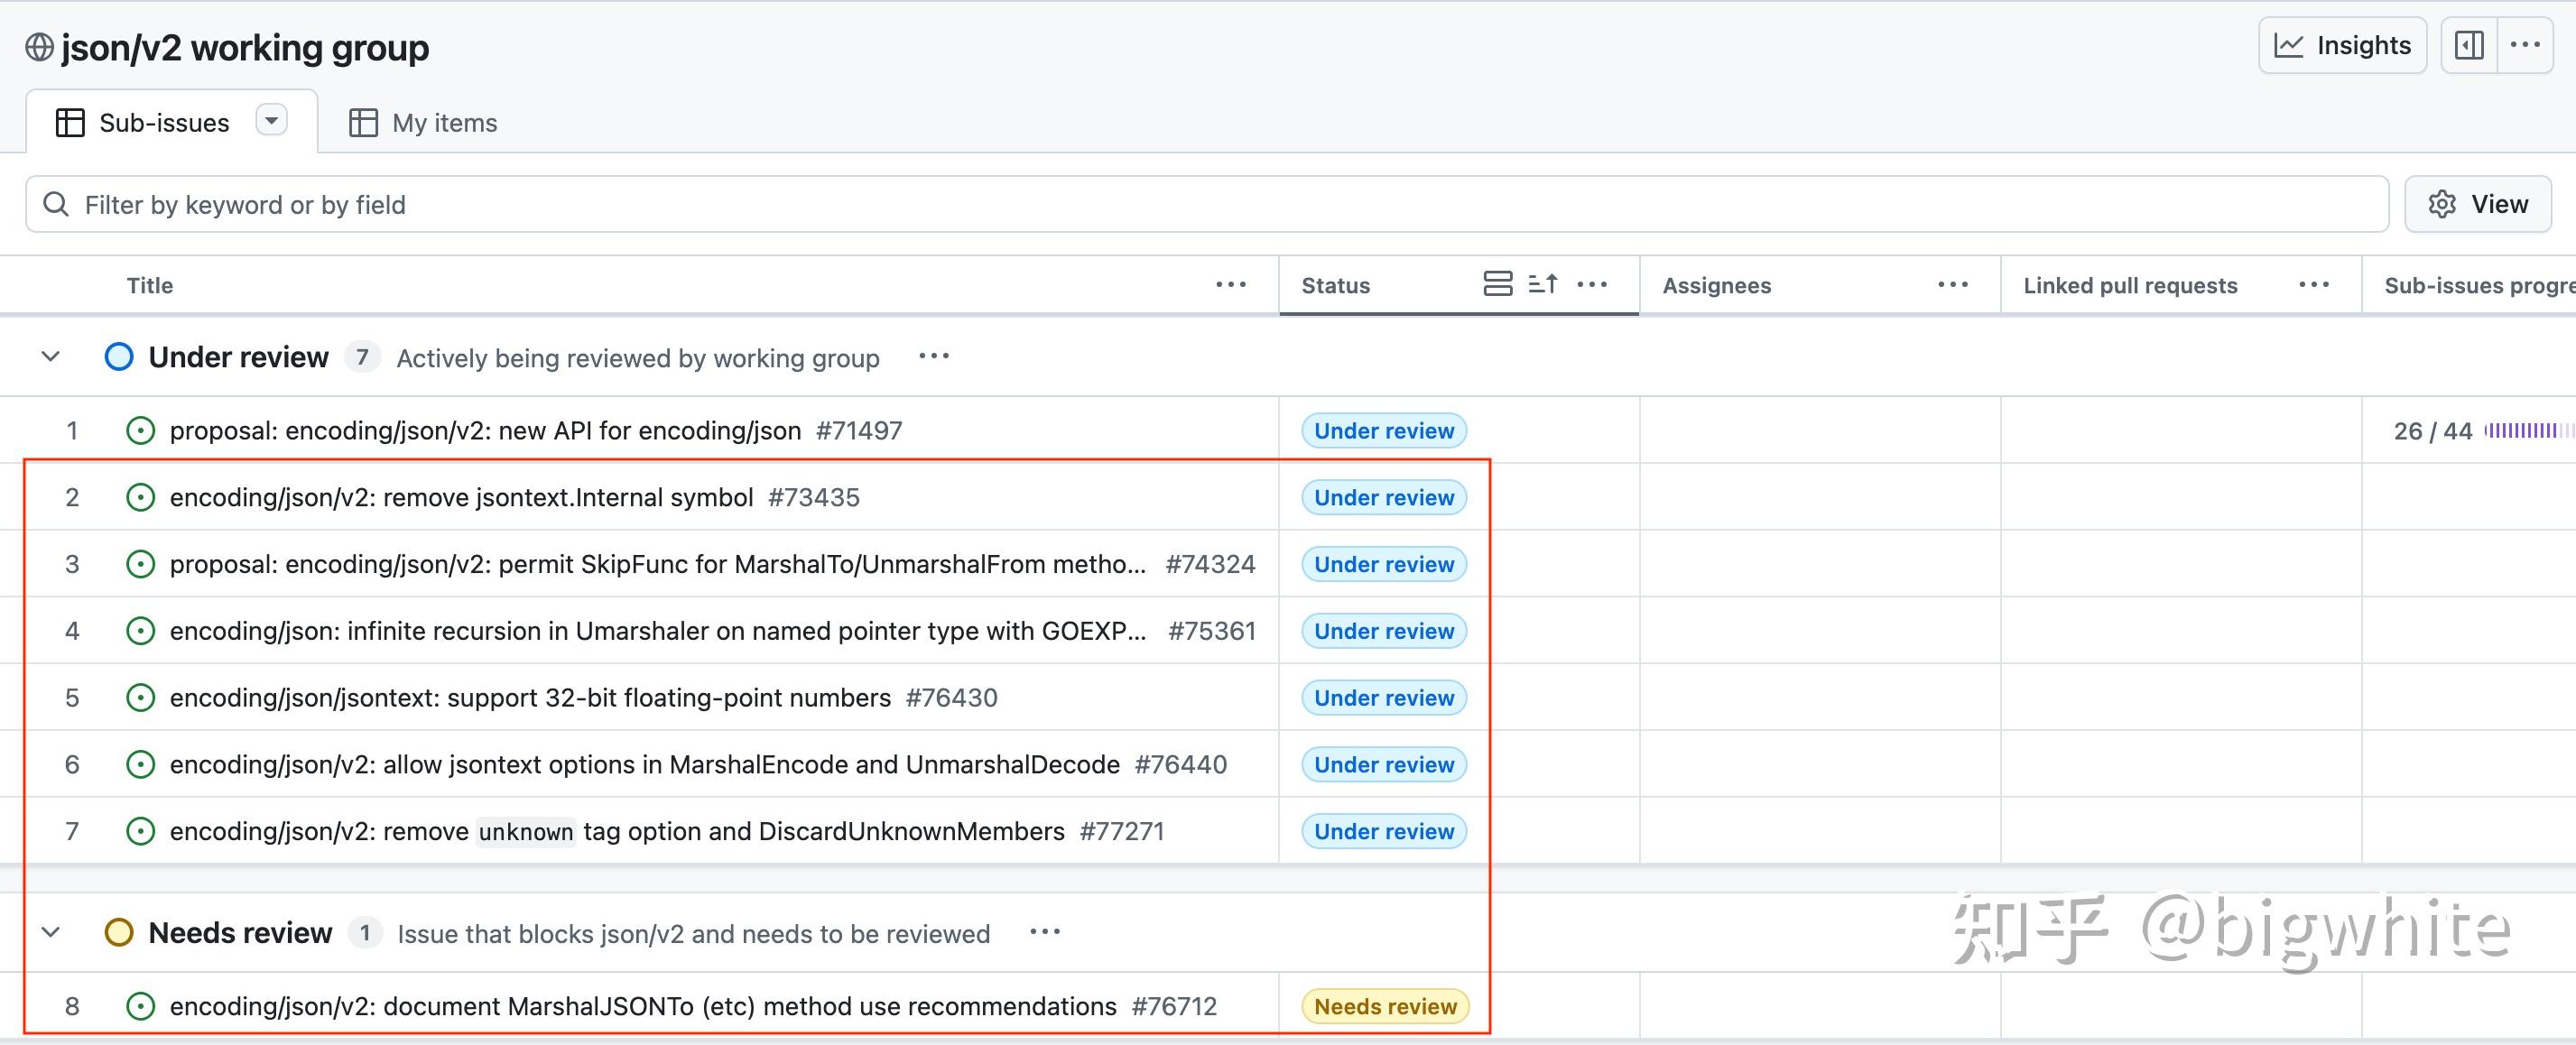Screen dimensions: 2576x1045
Task: Collapse the Under review group
Action: coord(50,357)
